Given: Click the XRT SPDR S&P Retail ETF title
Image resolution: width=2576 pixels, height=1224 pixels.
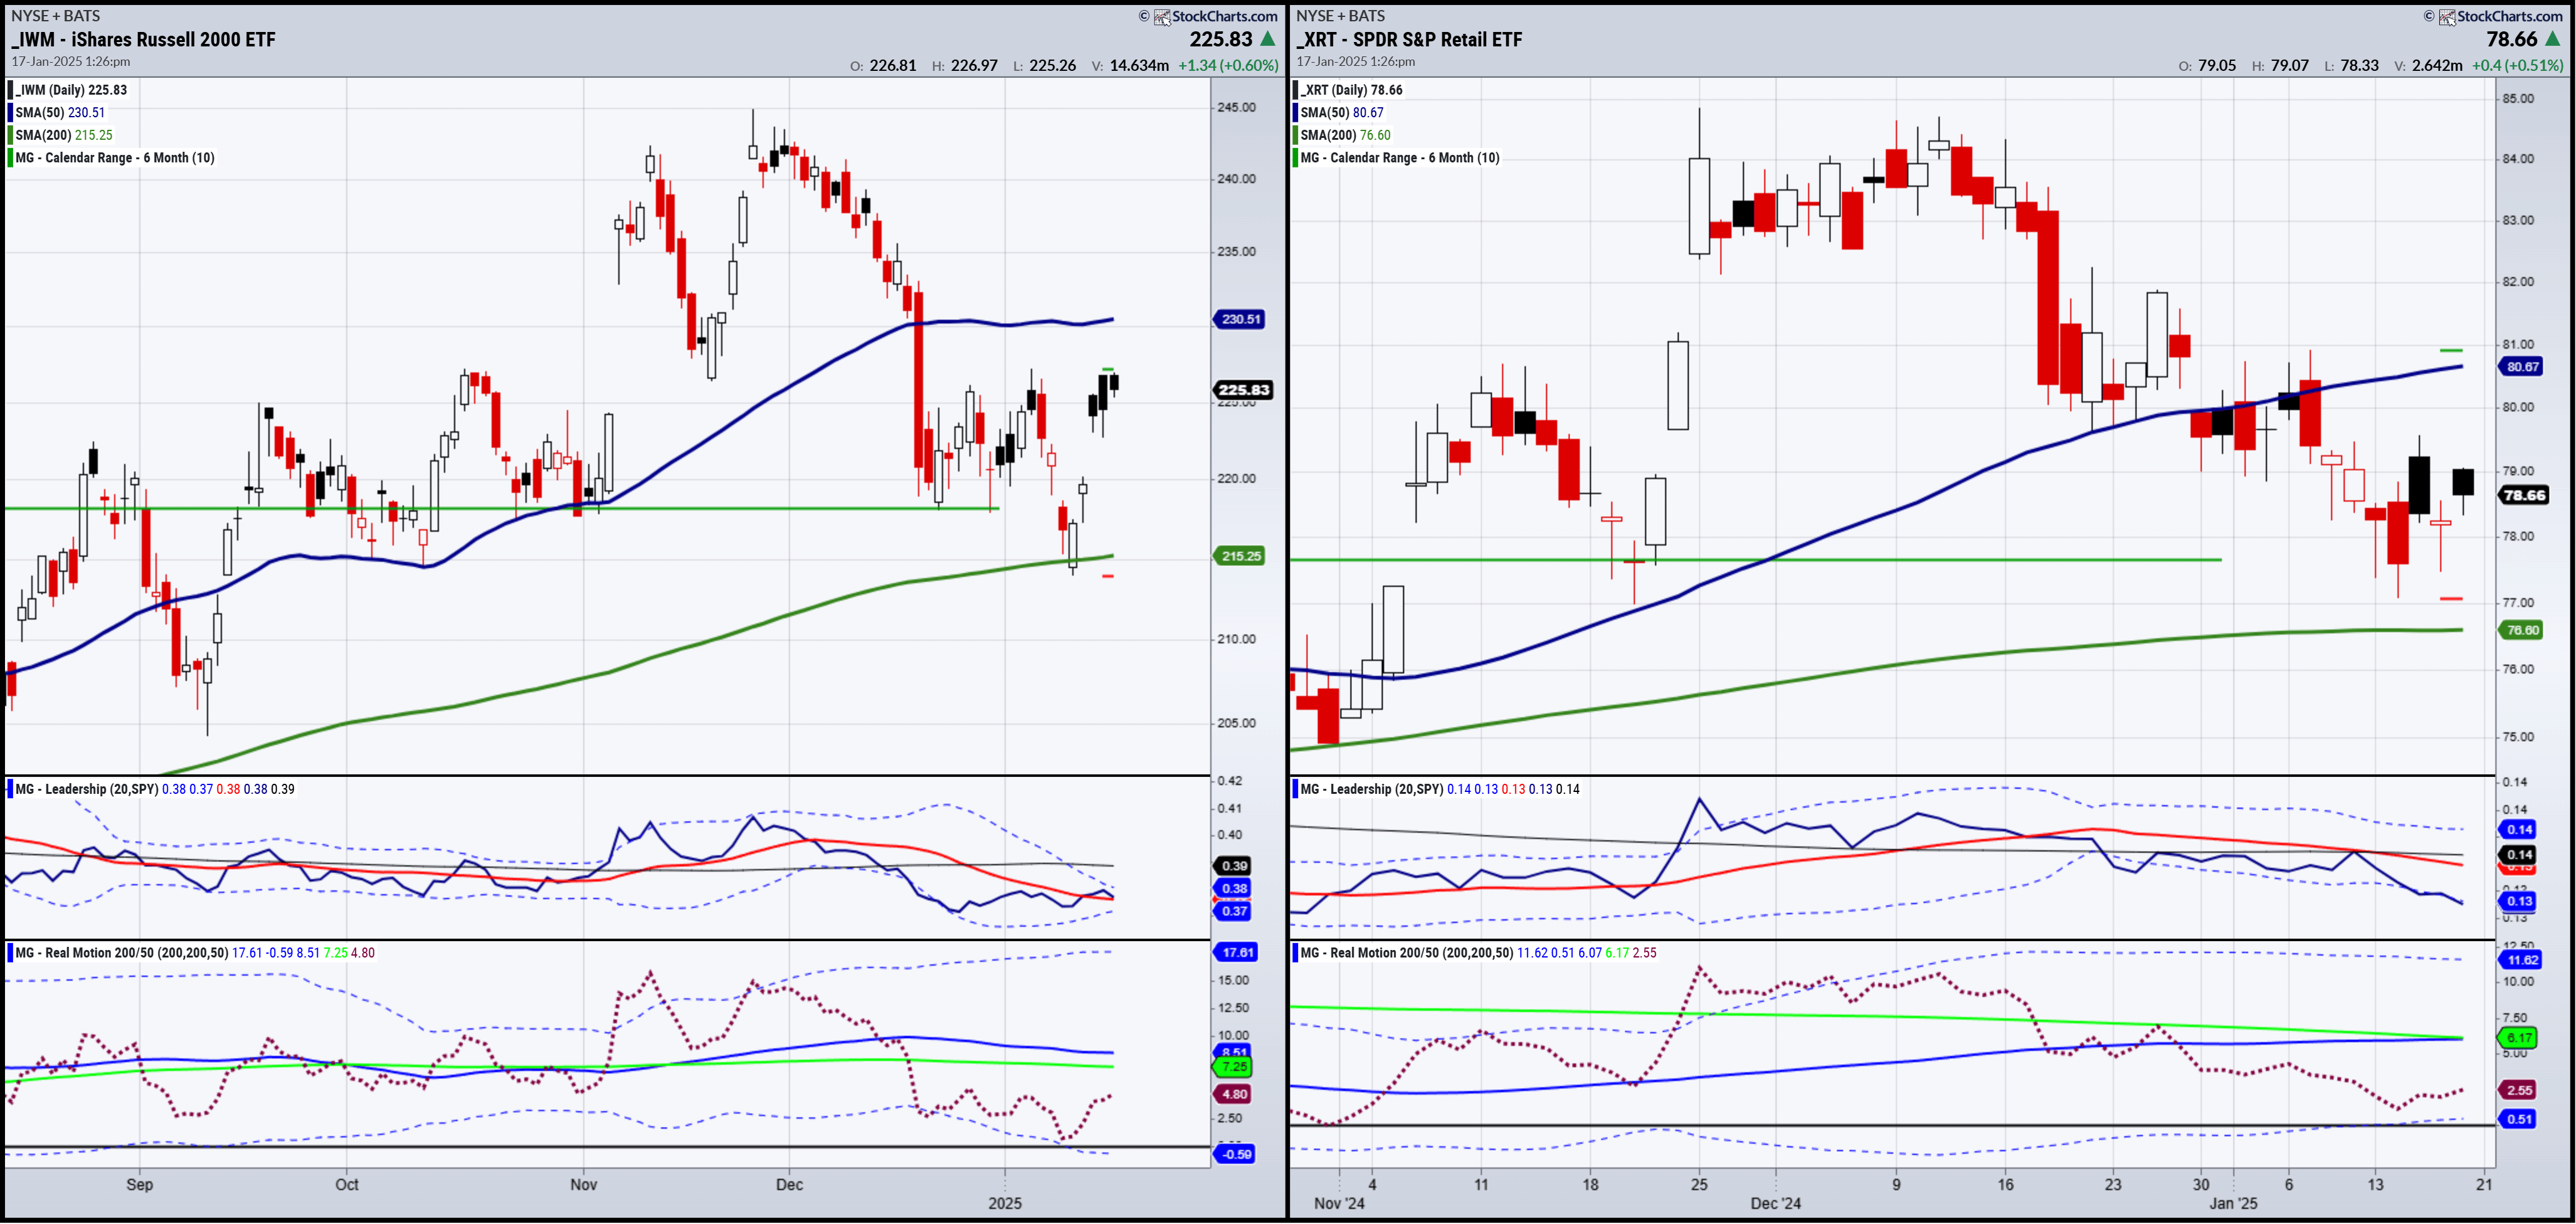Looking at the screenshot, I should [x=1410, y=39].
